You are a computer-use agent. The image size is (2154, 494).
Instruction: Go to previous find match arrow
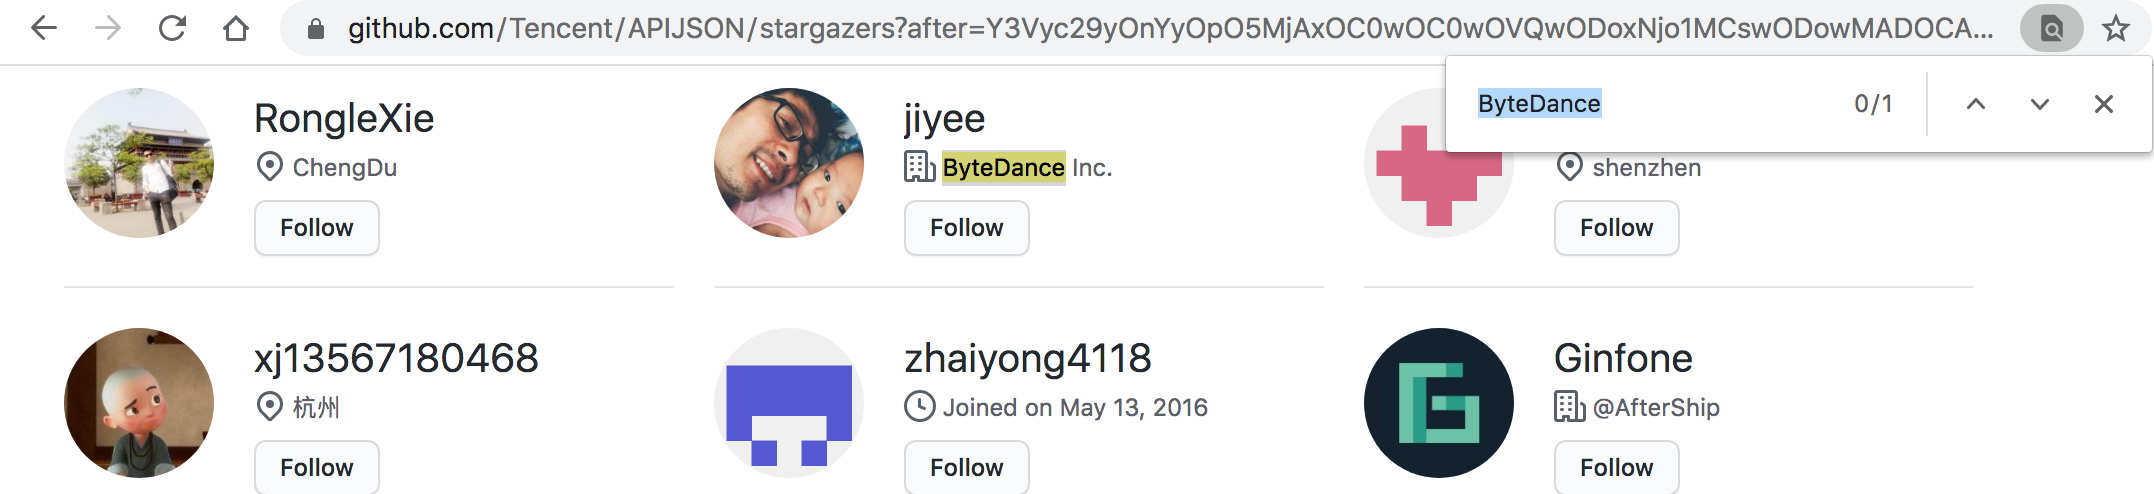tap(1976, 104)
